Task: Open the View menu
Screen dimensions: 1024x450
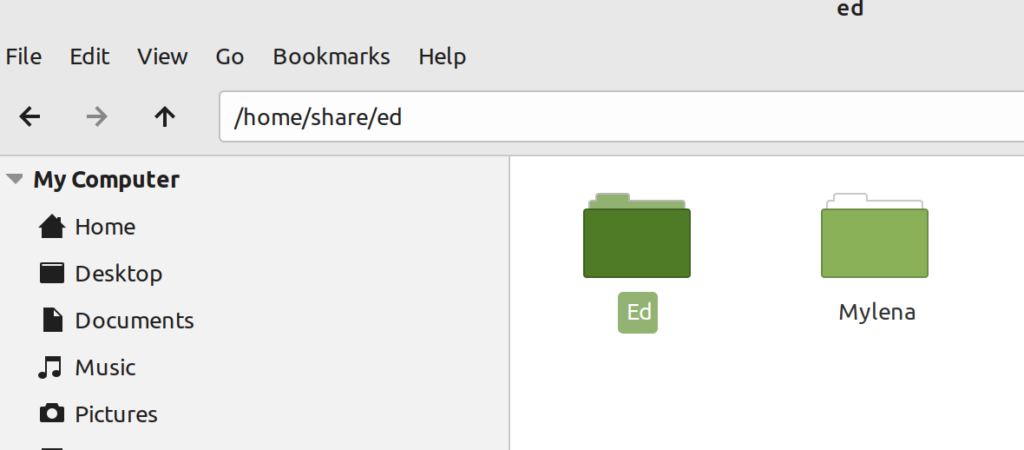Action: point(163,57)
